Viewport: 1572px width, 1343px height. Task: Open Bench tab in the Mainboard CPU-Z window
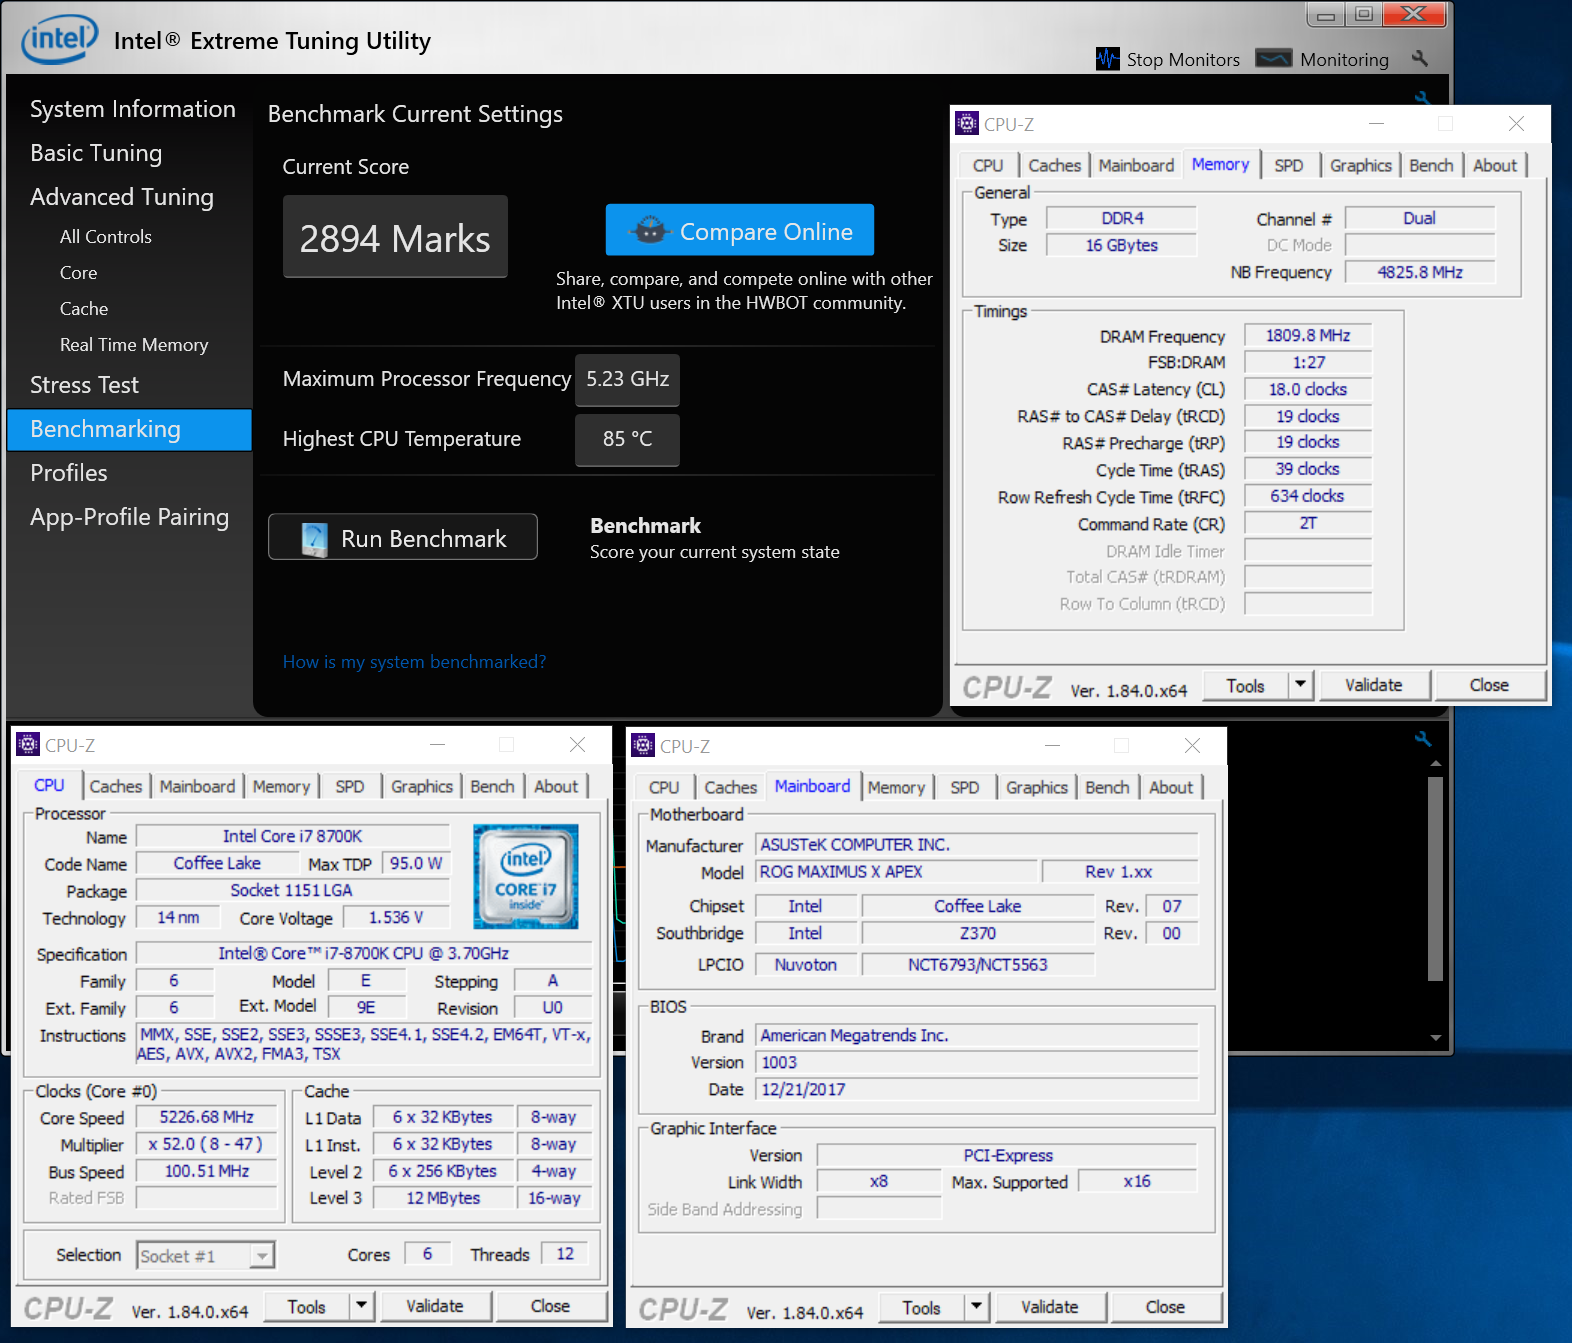[1107, 787]
